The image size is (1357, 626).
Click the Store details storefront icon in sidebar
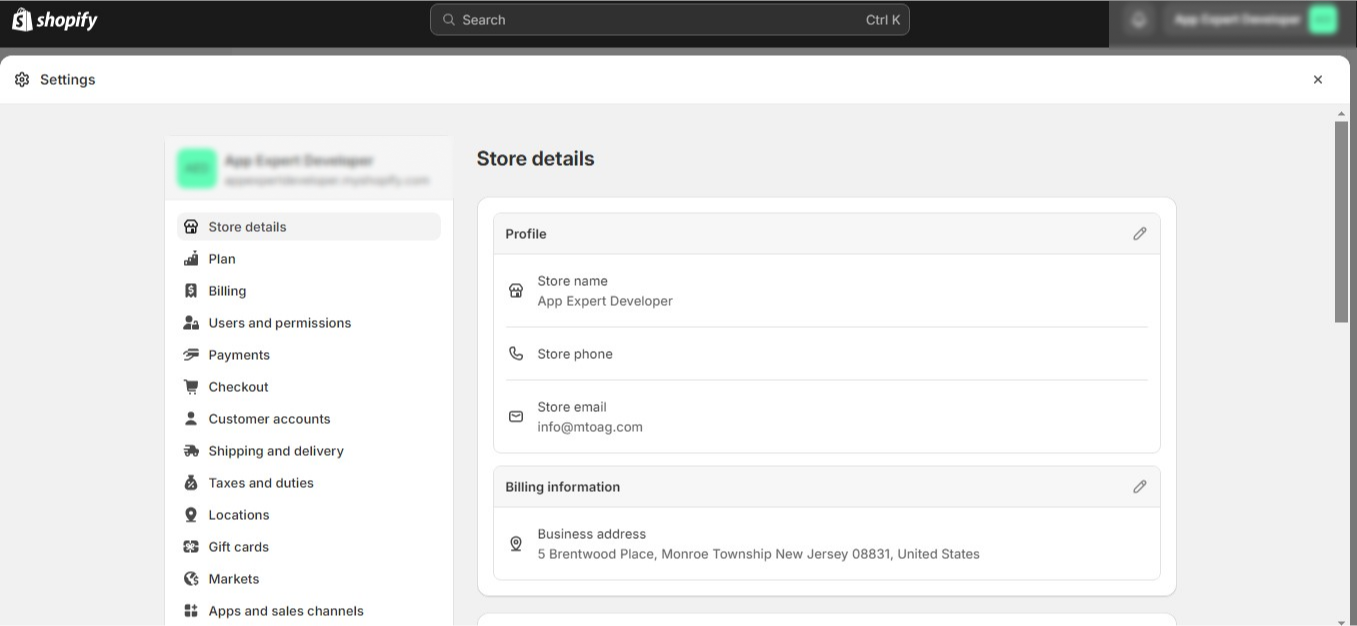191,227
